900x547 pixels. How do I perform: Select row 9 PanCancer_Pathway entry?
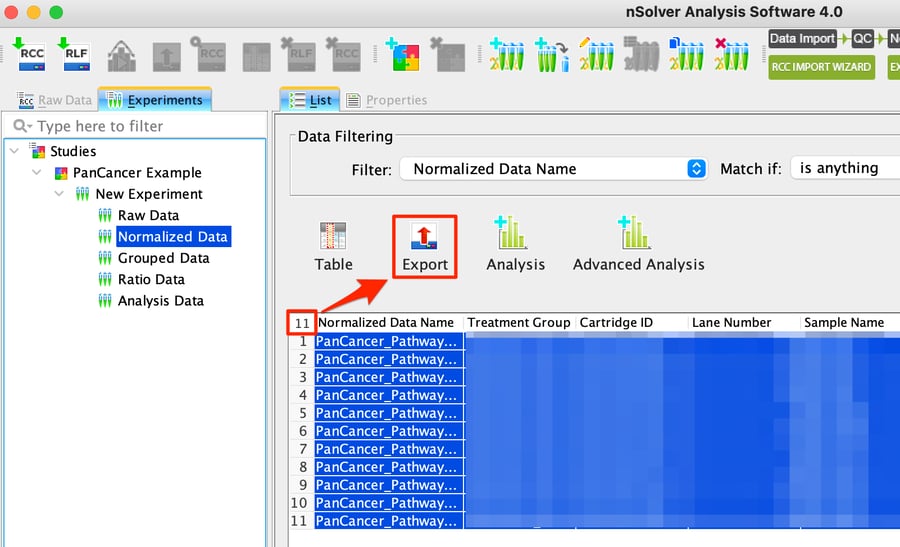point(389,485)
